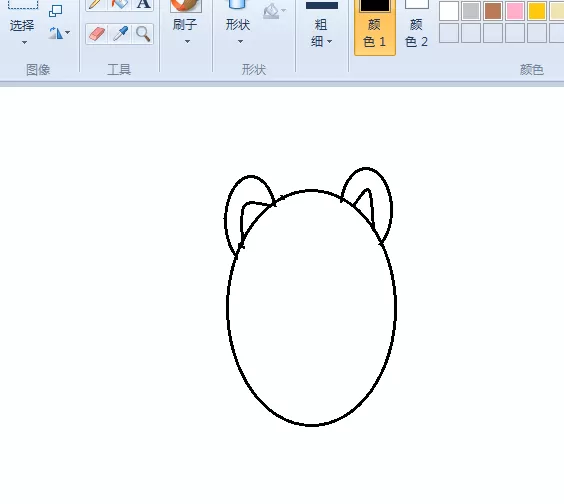
Task: Select the Magnifier tool
Action: click(x=143, y=34)
